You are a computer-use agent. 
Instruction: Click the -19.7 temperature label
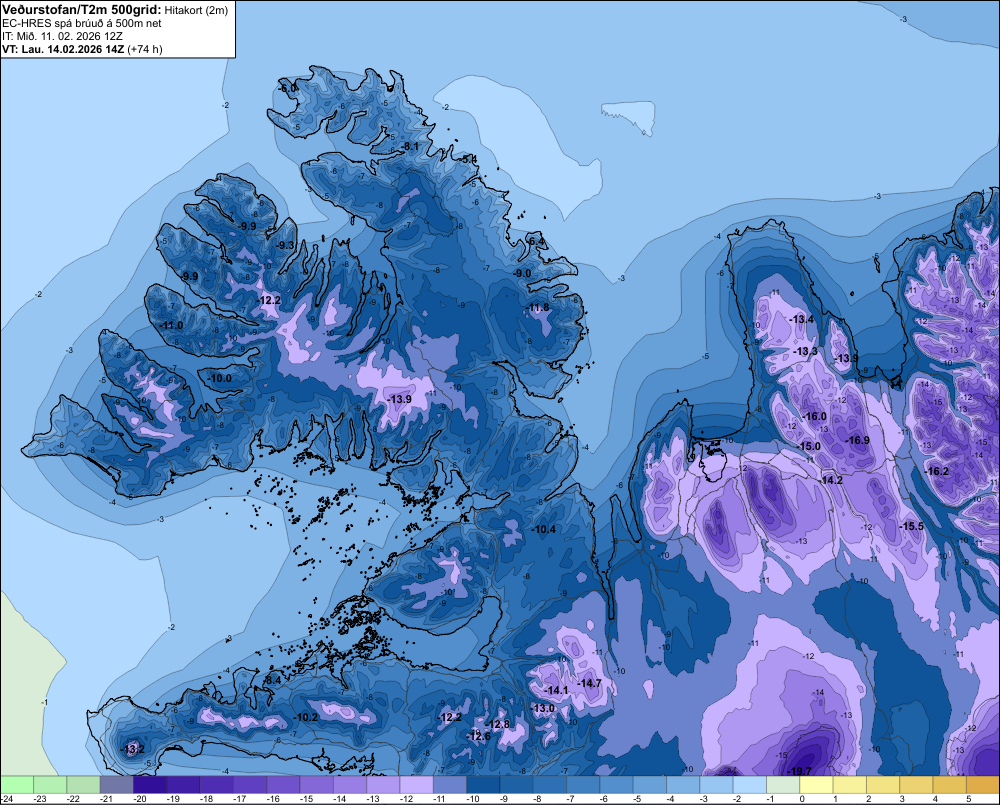pos(798,771)
